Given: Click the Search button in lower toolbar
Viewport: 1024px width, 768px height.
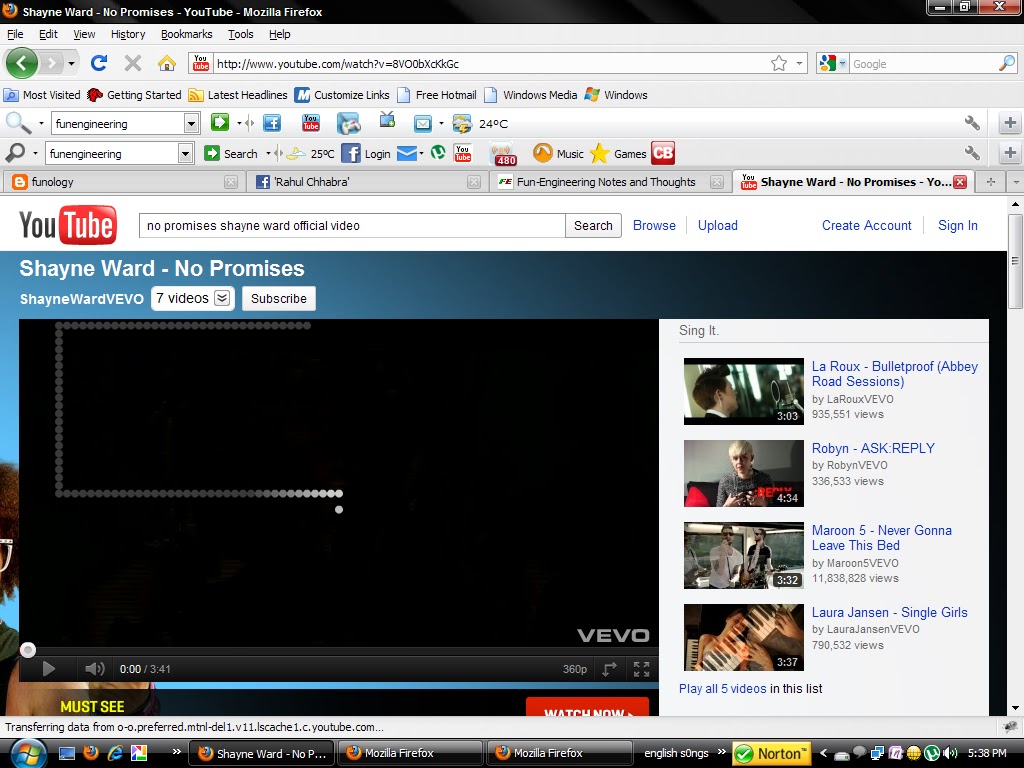Looking at the screenshot, I should 231,153.
